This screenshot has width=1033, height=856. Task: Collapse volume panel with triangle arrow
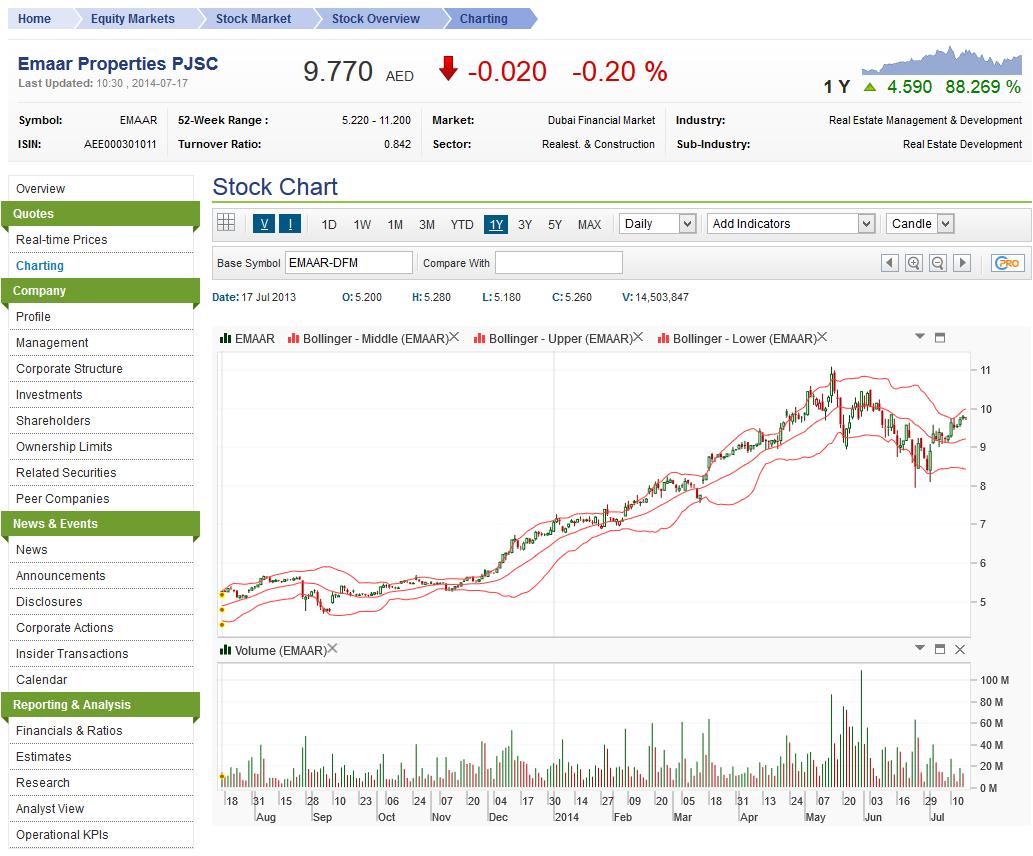(920, 648)
